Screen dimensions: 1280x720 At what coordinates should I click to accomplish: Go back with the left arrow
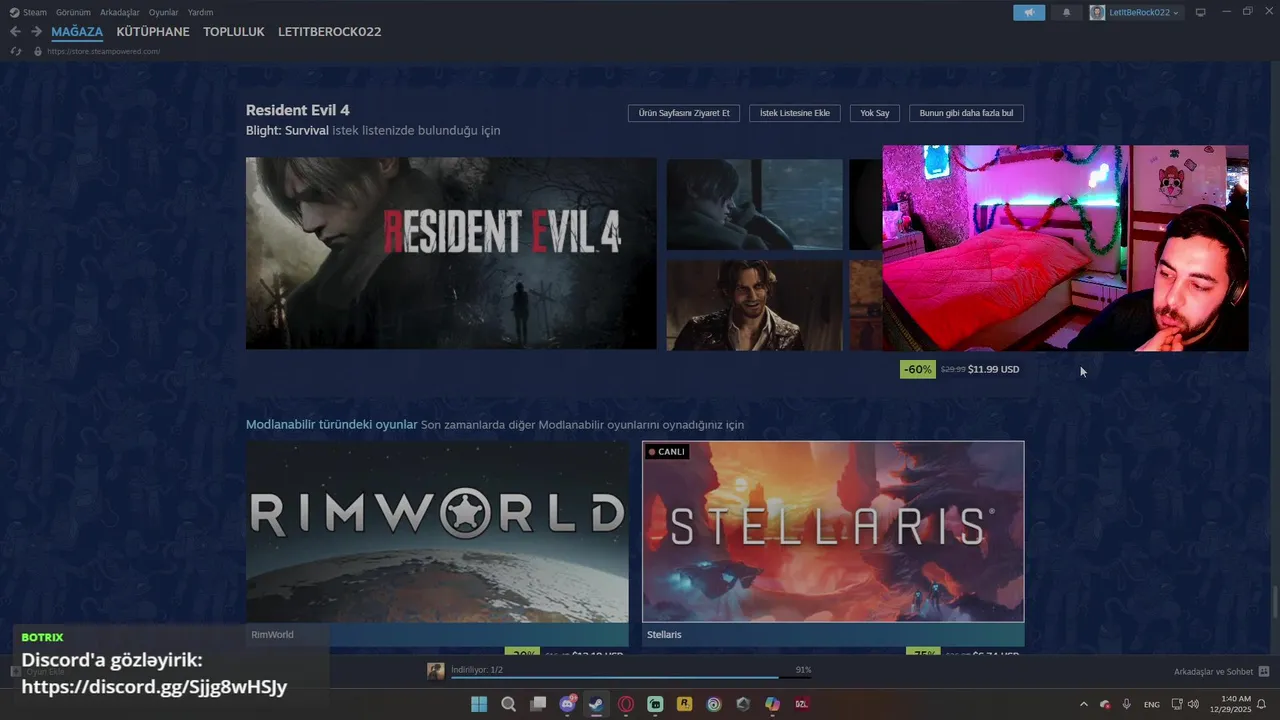15,32
